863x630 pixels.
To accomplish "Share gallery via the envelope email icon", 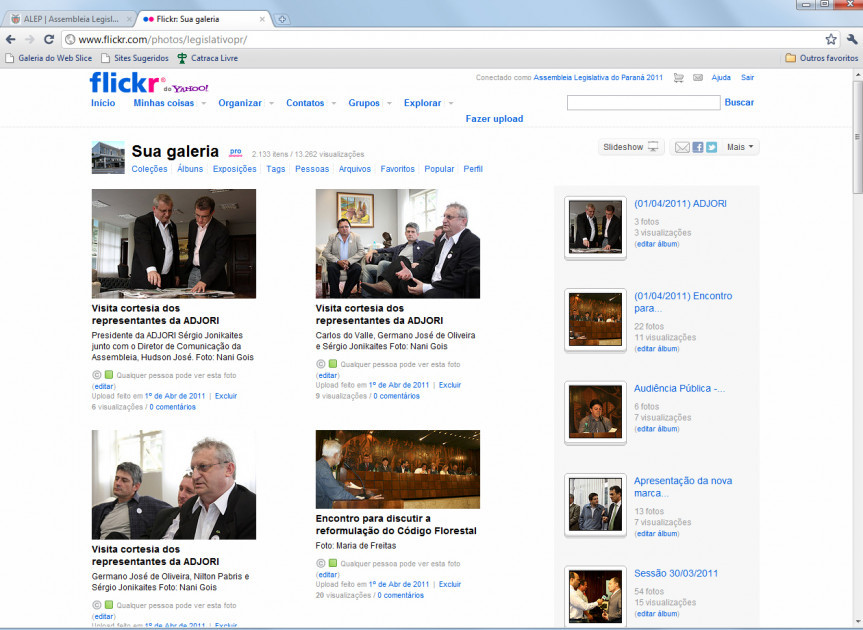I will pos(682,147).
